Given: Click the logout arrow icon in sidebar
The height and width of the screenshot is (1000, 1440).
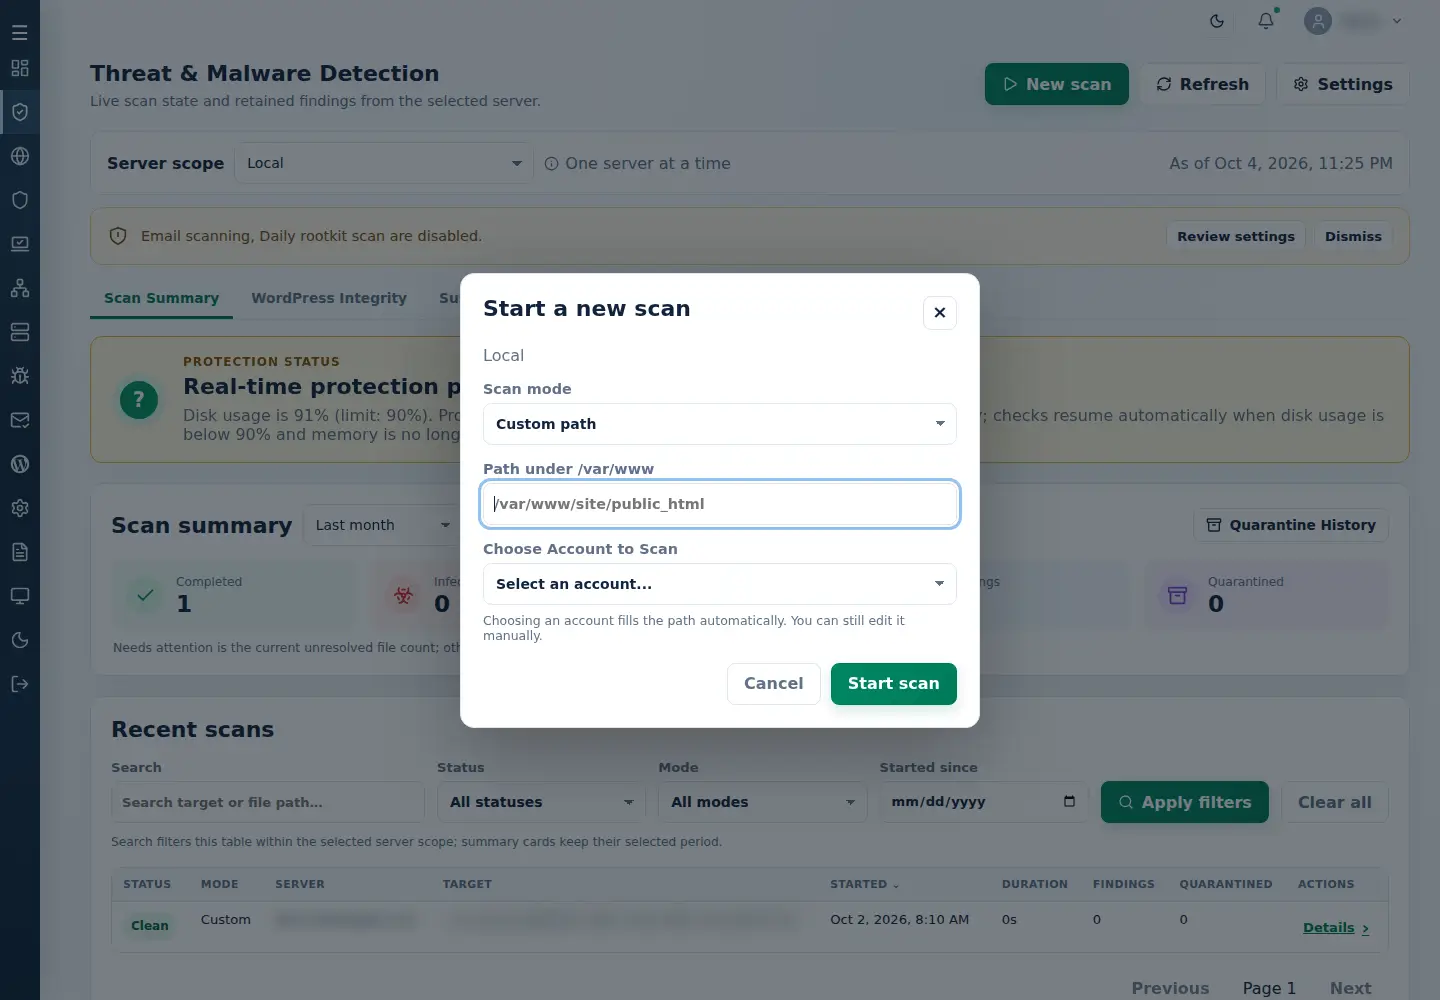Looking at the screenshot, I should coord(20,684).
